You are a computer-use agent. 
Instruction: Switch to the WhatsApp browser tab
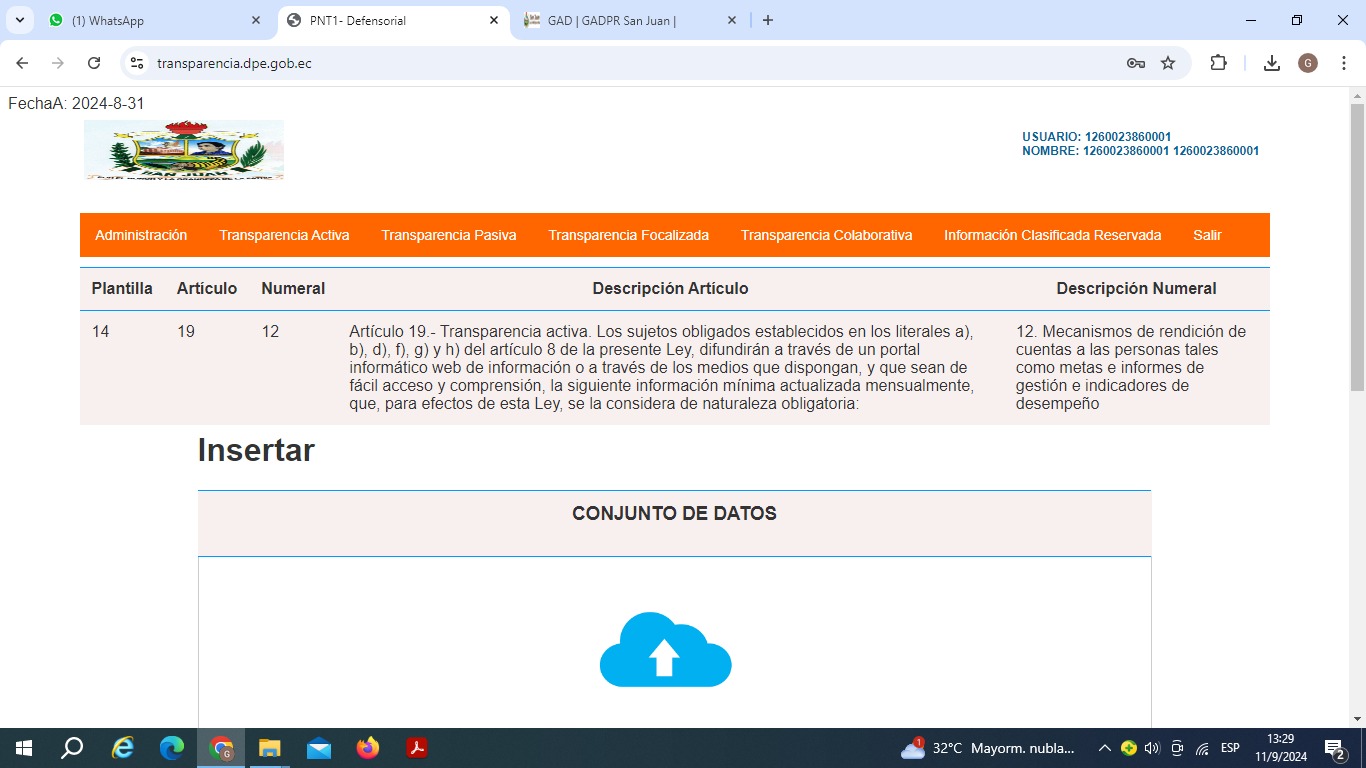click(x=150, y=20)
